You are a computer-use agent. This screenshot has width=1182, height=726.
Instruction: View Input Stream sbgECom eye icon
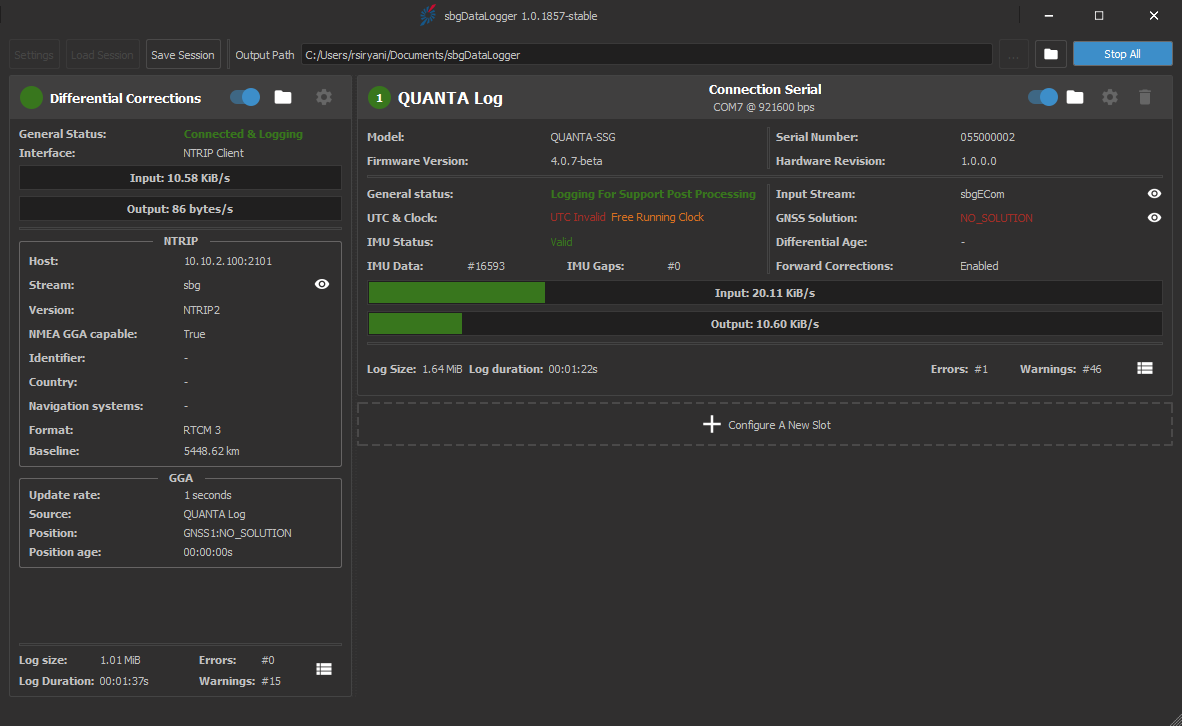click(x=1154, y=194)
